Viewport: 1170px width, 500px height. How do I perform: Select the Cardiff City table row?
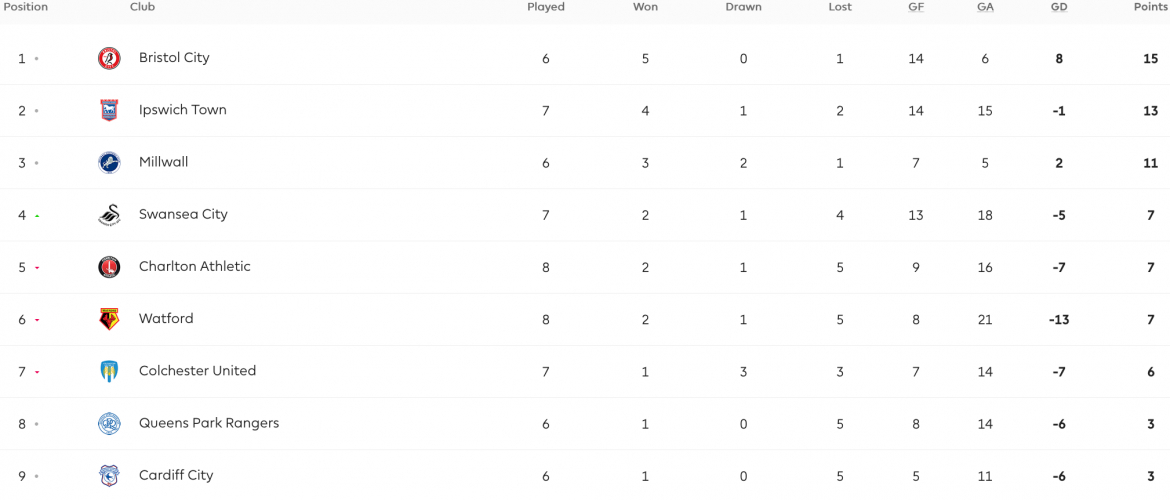(585, 475)
